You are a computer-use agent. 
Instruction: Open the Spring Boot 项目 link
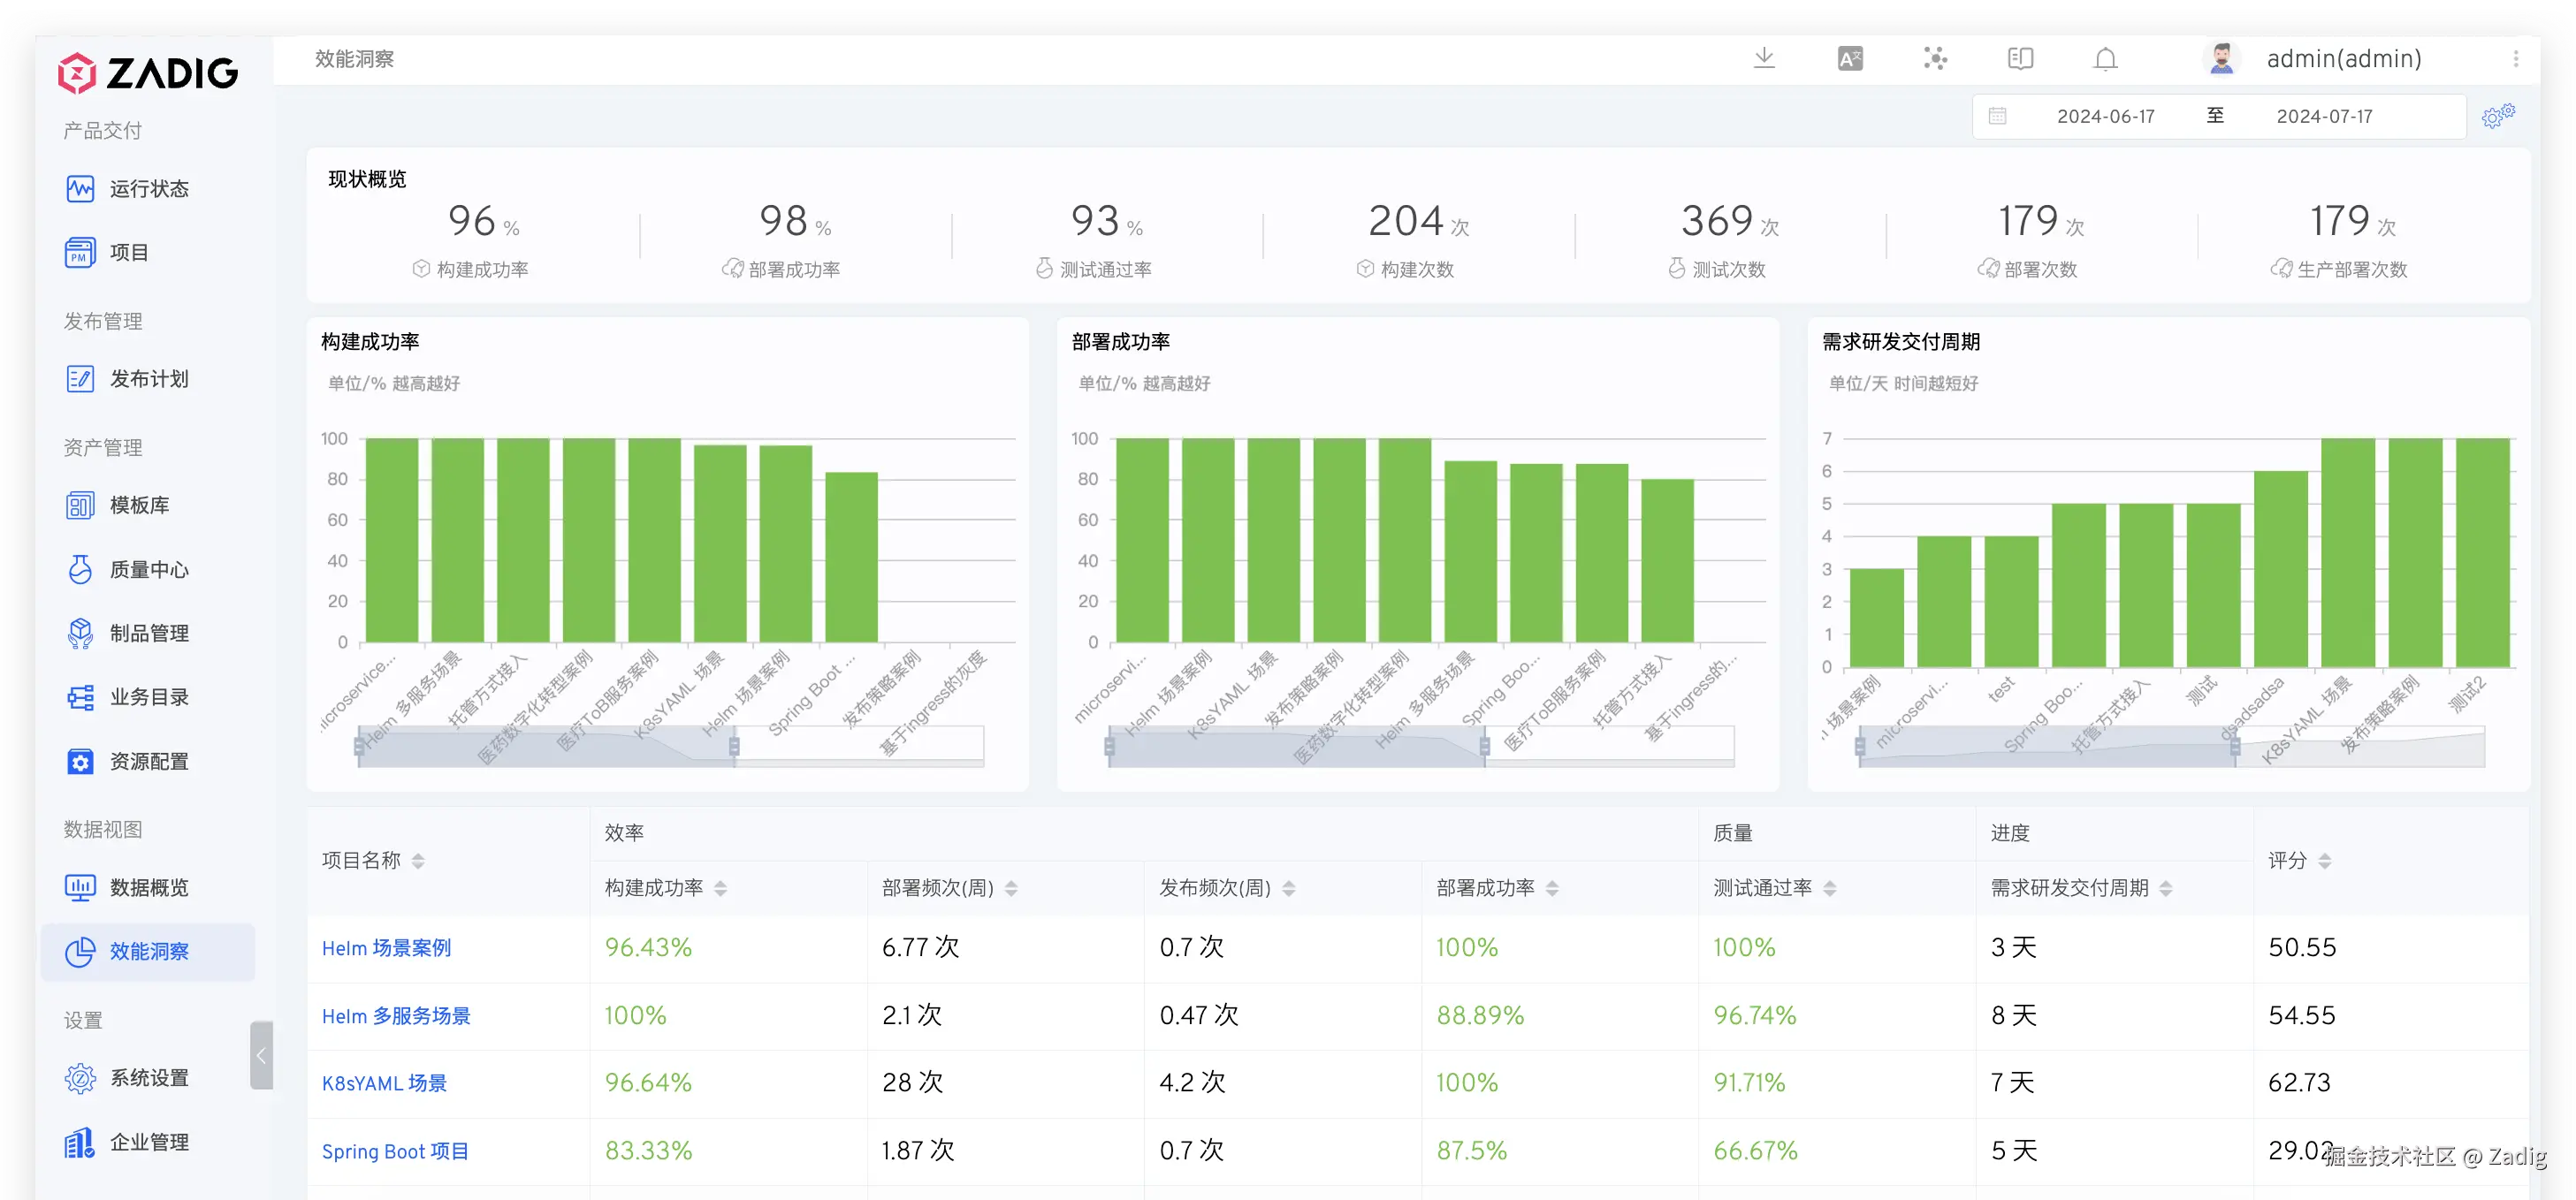395,1151
